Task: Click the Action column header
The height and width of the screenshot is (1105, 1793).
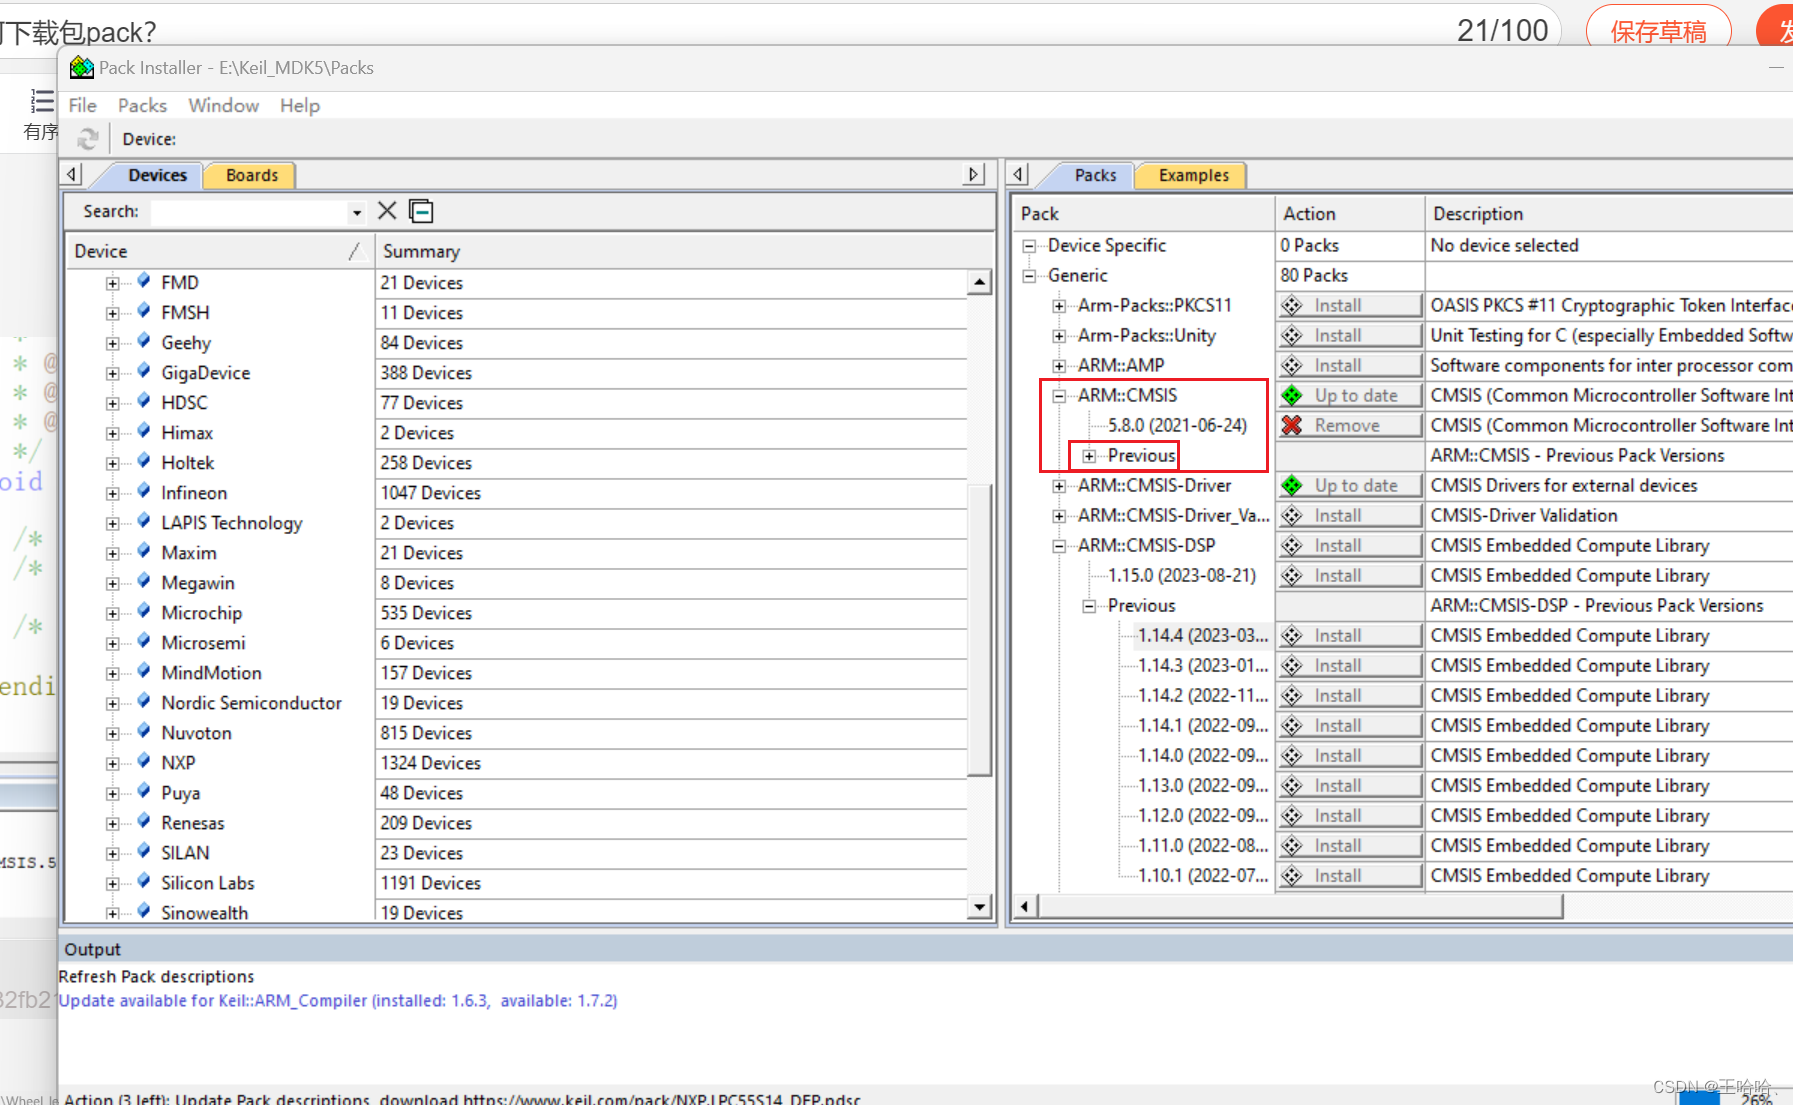Action: coord(1349,213)
